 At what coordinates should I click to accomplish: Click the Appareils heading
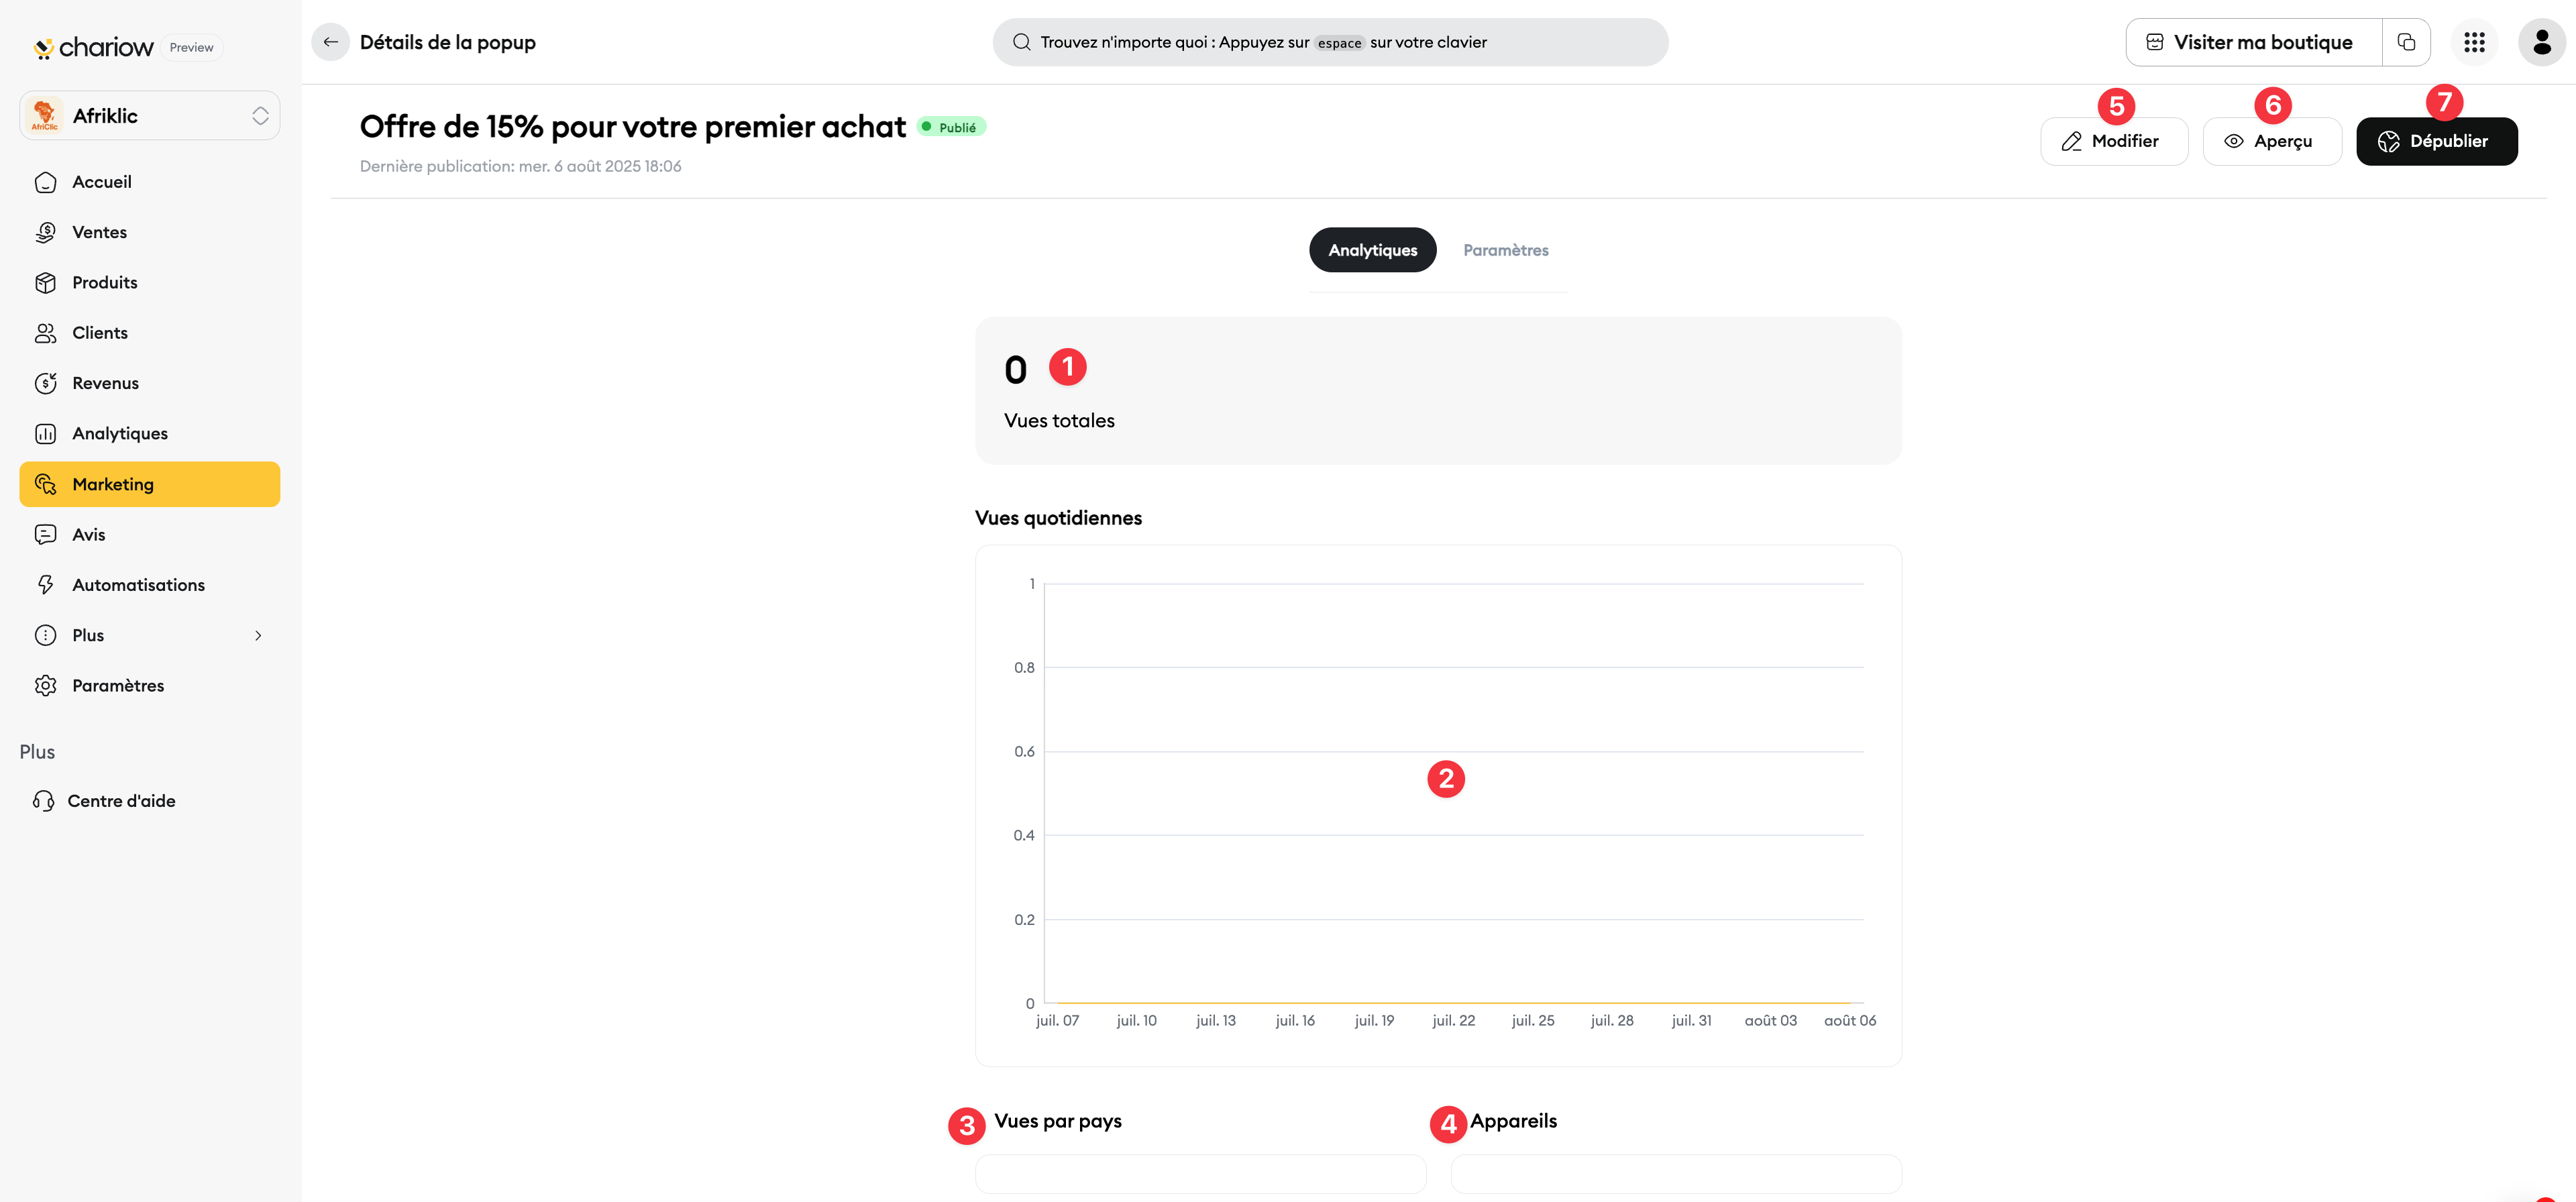pyautogui.click(x=1513, y=1121)
